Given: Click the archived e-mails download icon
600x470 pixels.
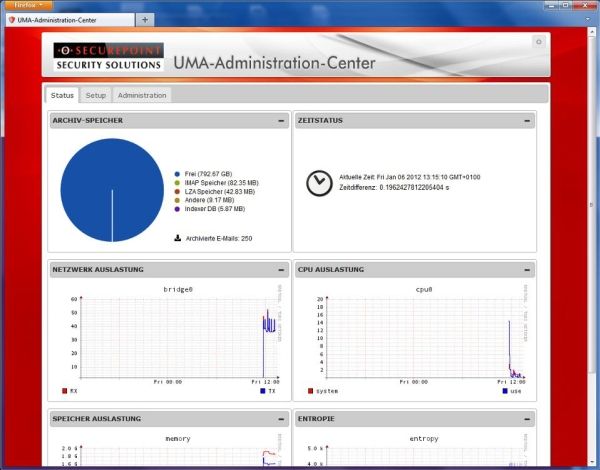Looking at the screenshot, I should click(178, 238).
